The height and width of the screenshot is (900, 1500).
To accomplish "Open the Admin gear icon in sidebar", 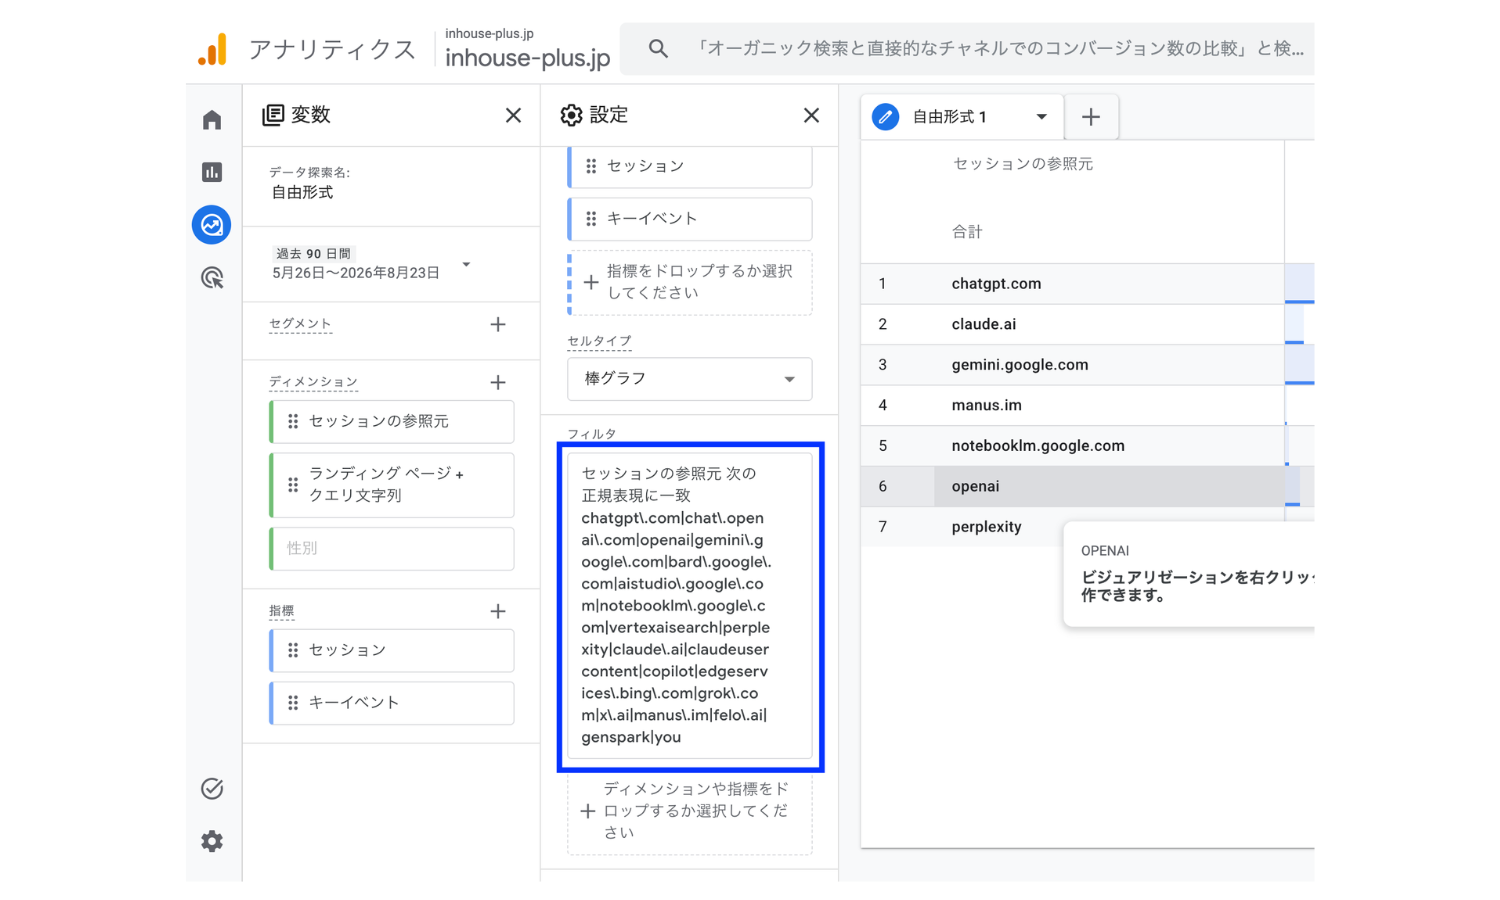I will coord(212,841).
